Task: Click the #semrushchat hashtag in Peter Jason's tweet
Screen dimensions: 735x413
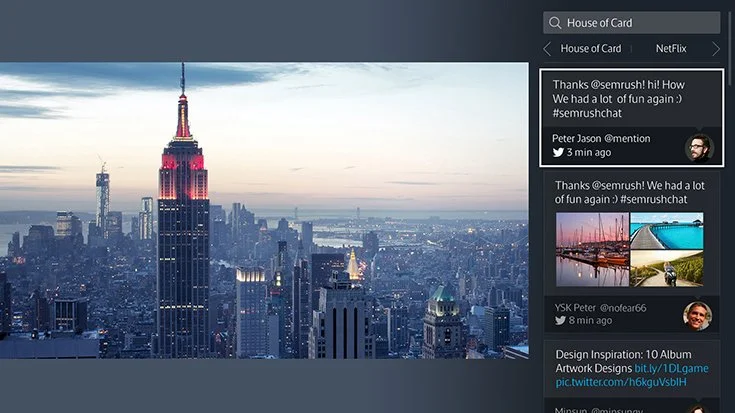Action: 587,113
